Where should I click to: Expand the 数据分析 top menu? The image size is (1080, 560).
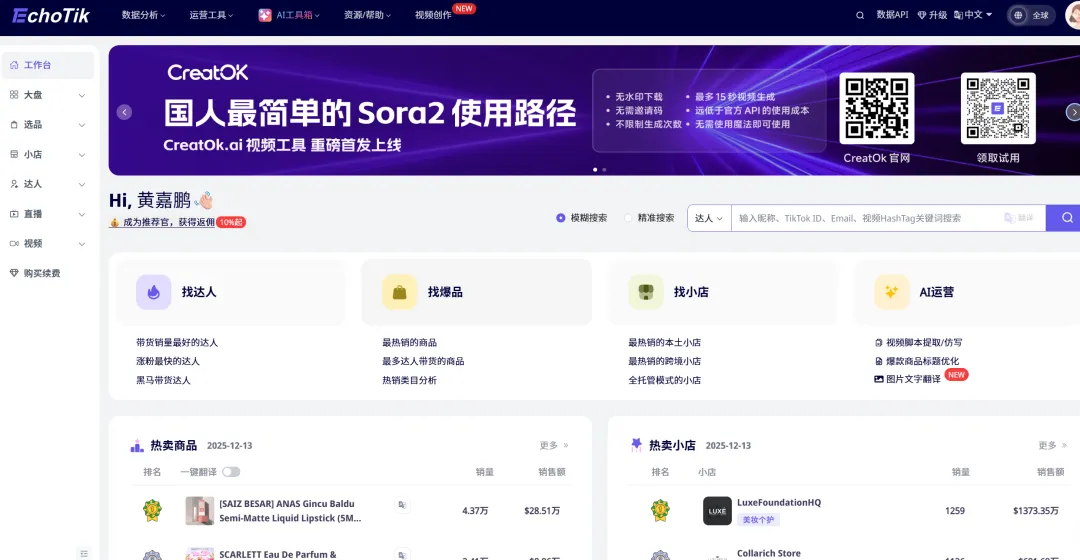click(x=144, y=15)
